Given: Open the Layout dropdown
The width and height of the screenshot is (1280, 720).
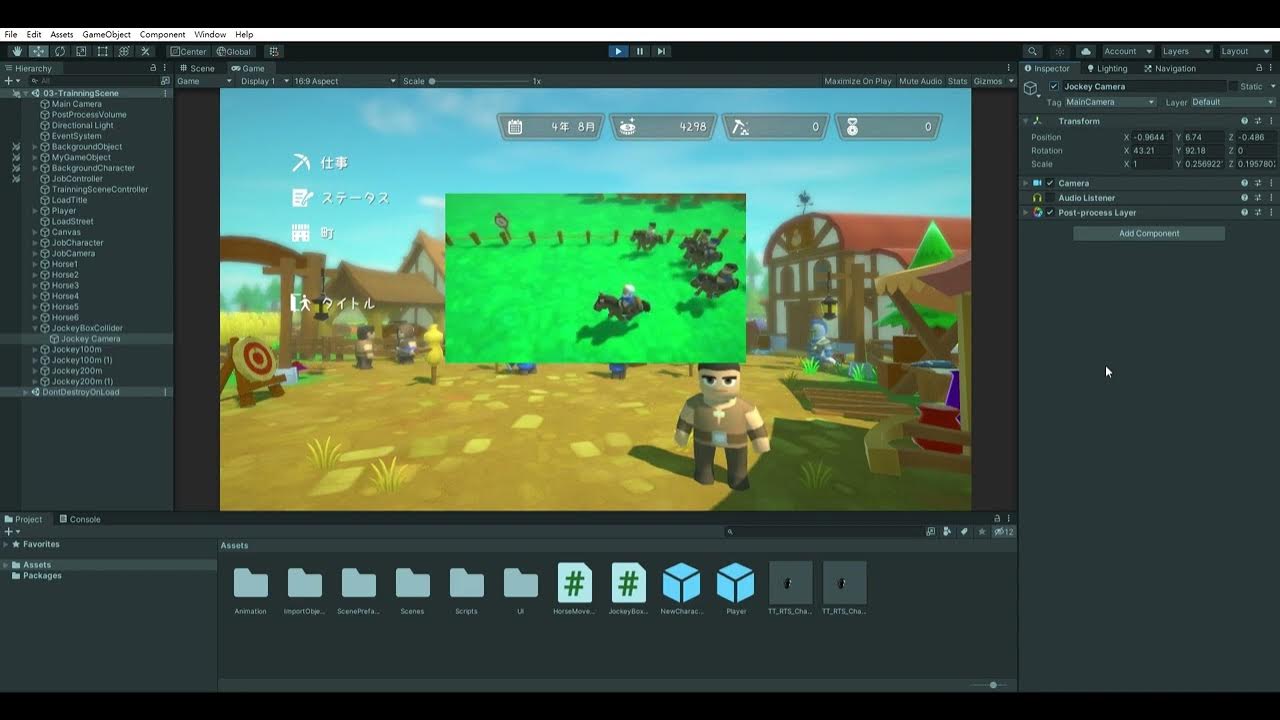Looking at the screenshot, I should coord(1245,51).
